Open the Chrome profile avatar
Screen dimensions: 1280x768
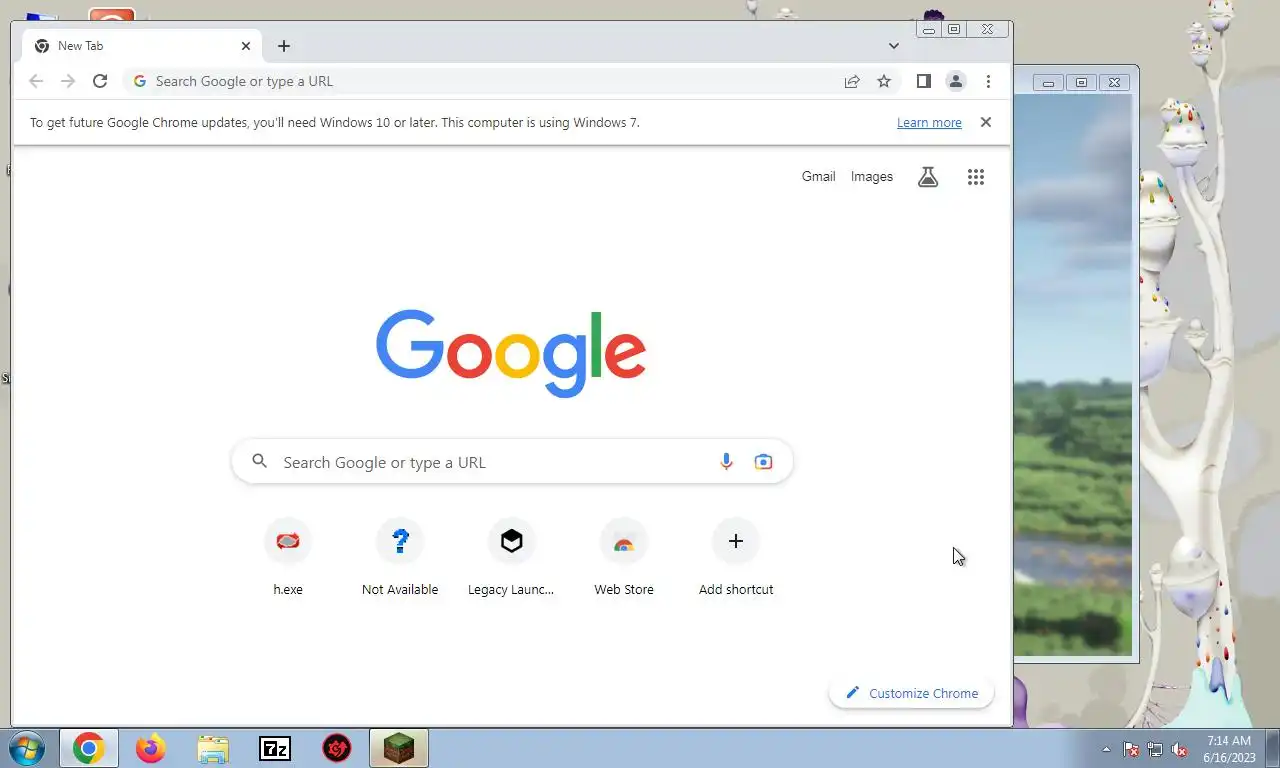coord(956,81)
